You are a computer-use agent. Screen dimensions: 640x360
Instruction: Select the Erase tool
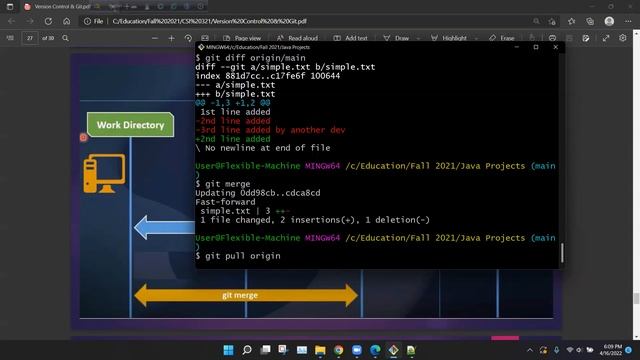click(x=502, y=38)
